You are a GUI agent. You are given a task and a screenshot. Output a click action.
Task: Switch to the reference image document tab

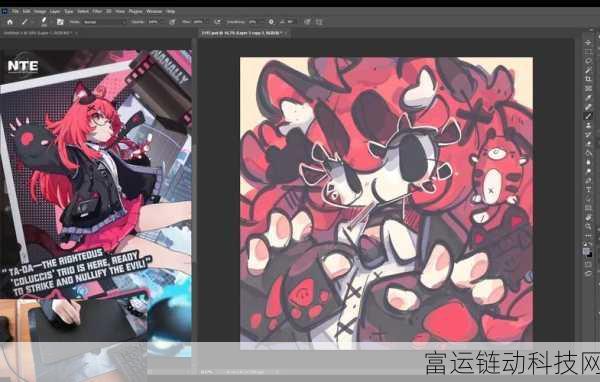(x=38, y=33)
